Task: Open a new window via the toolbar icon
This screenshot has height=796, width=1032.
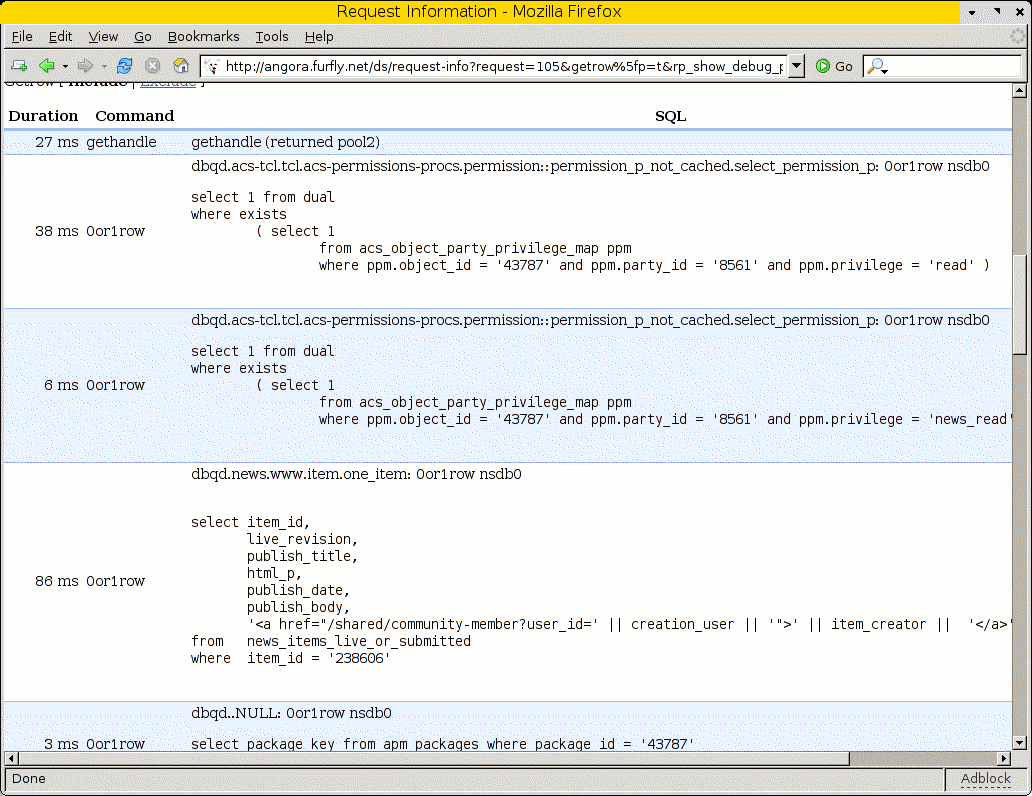Action: tap(18, 65)
